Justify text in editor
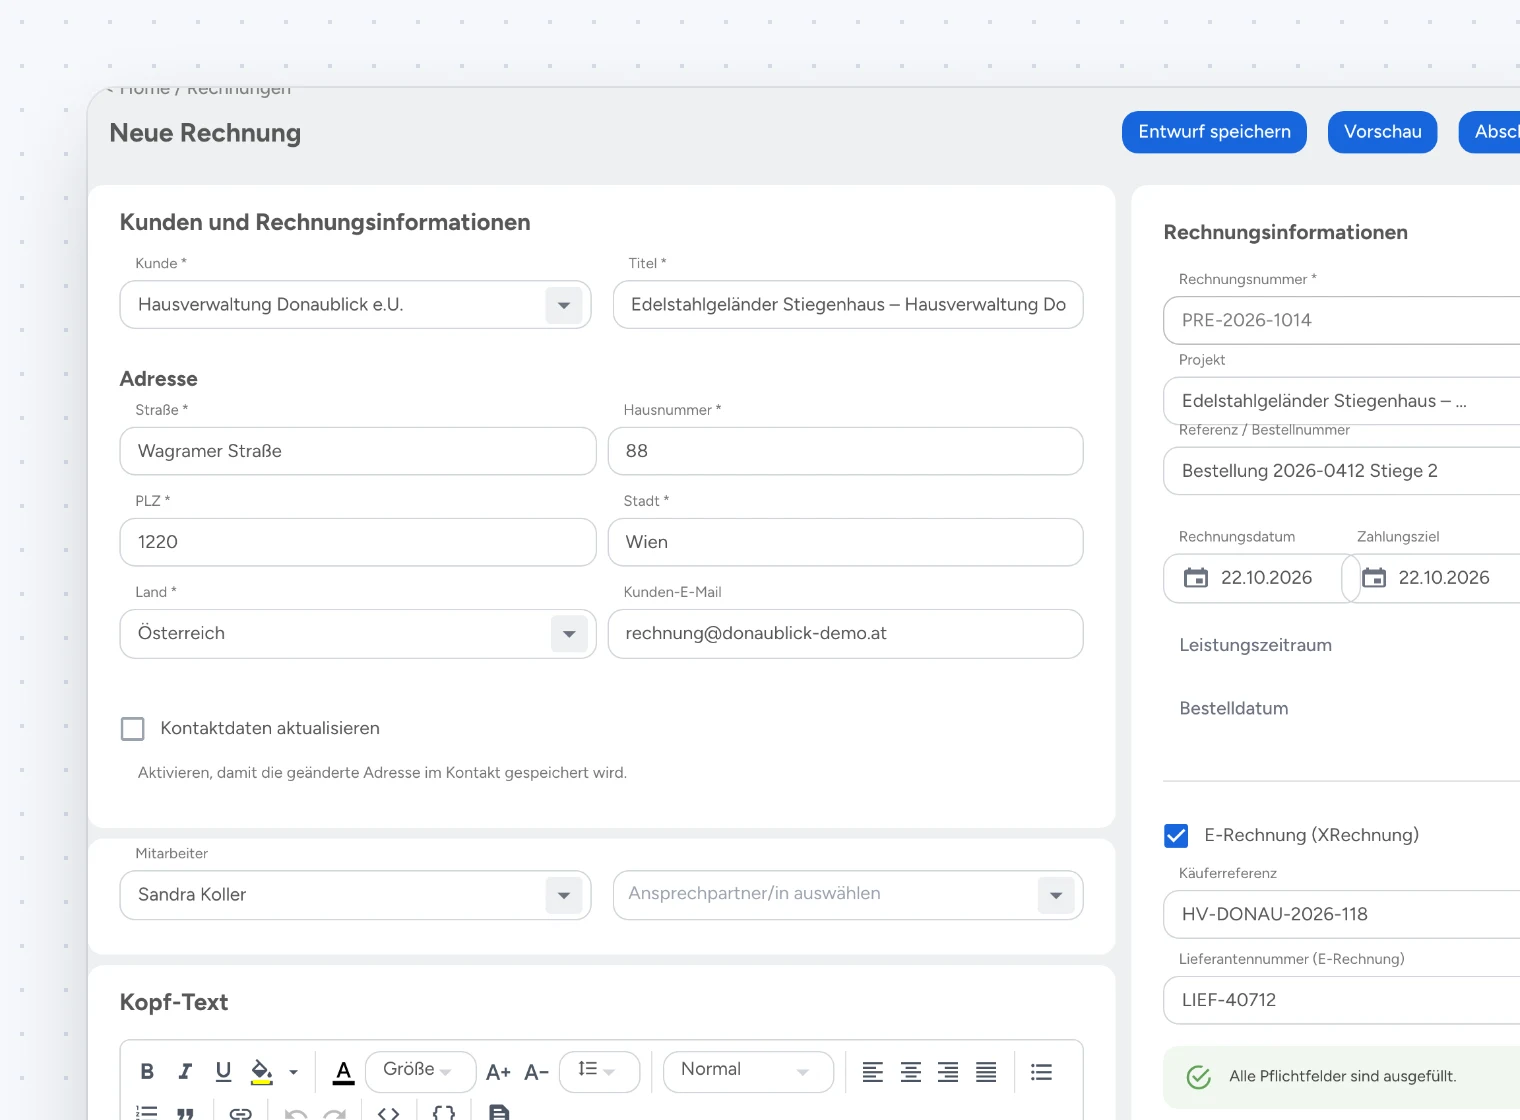Screen dimensions: 1520x1120 pyautogui.click(x=986, y=1072)
